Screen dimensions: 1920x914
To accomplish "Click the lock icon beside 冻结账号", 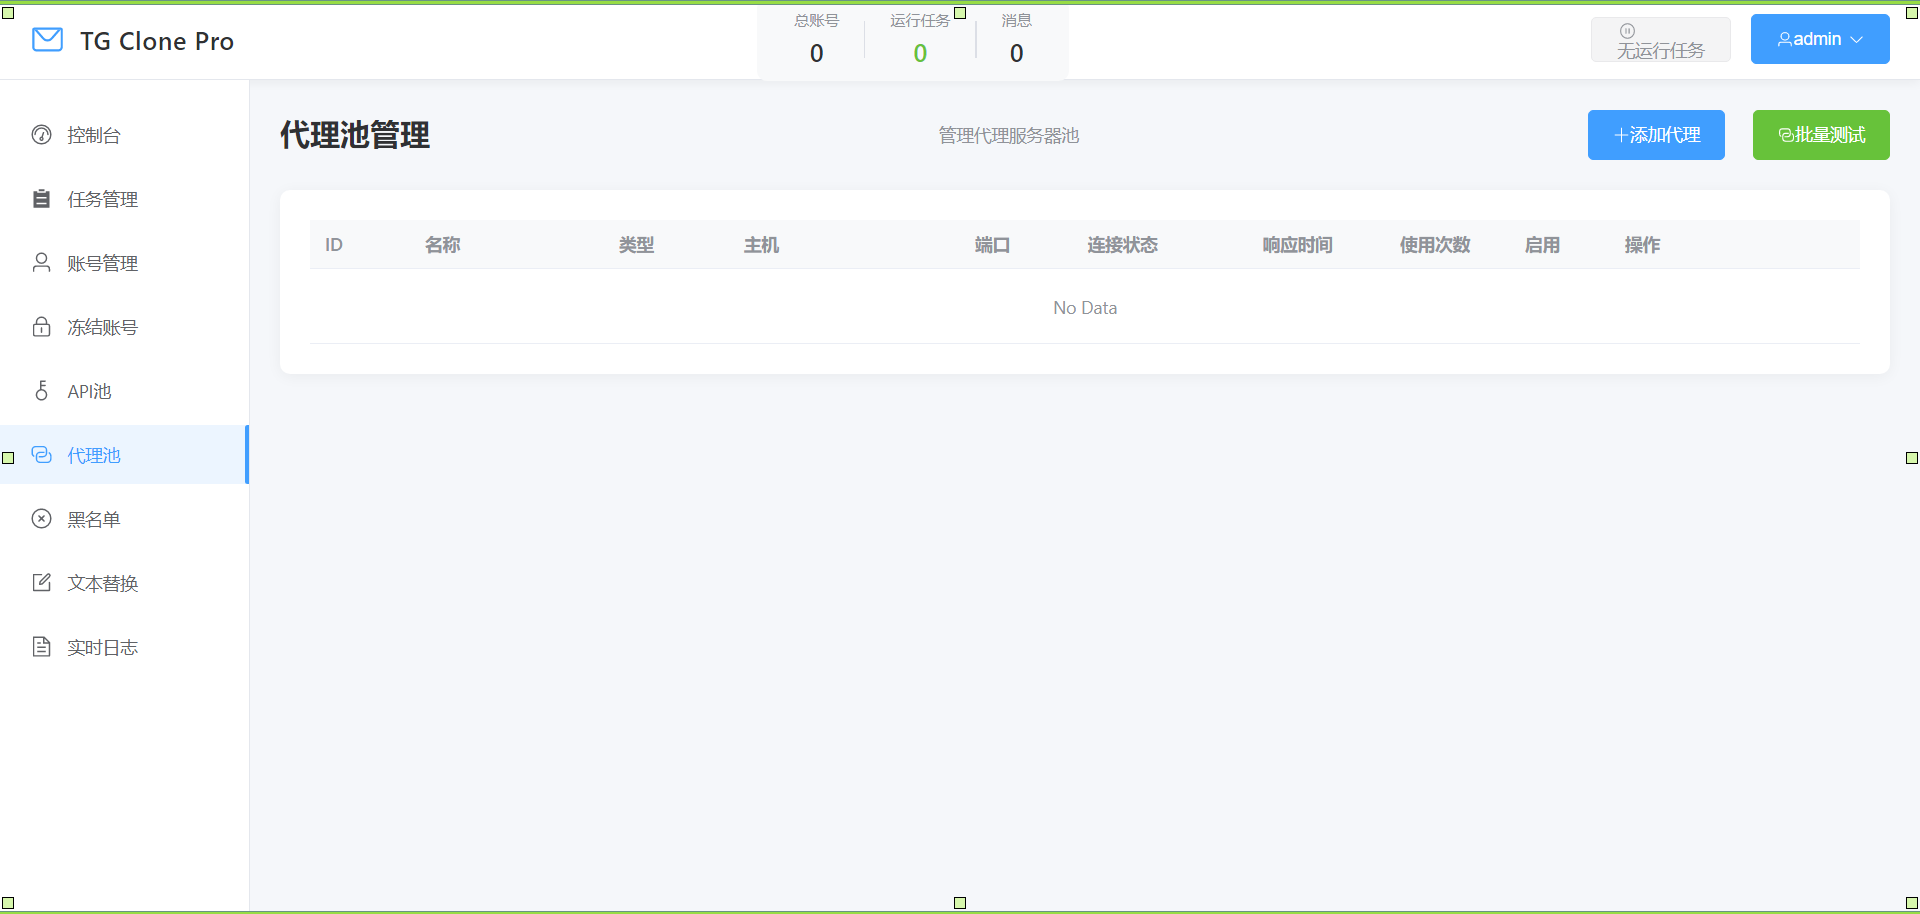I will (41, 327).
